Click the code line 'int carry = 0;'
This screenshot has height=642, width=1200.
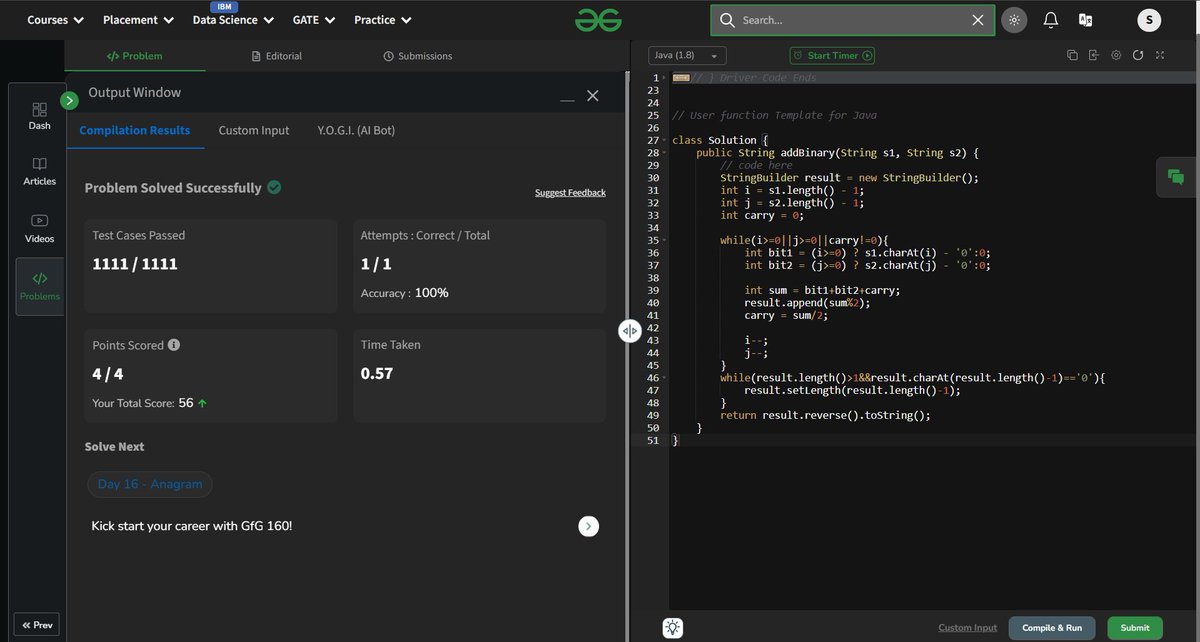point(762,215)
